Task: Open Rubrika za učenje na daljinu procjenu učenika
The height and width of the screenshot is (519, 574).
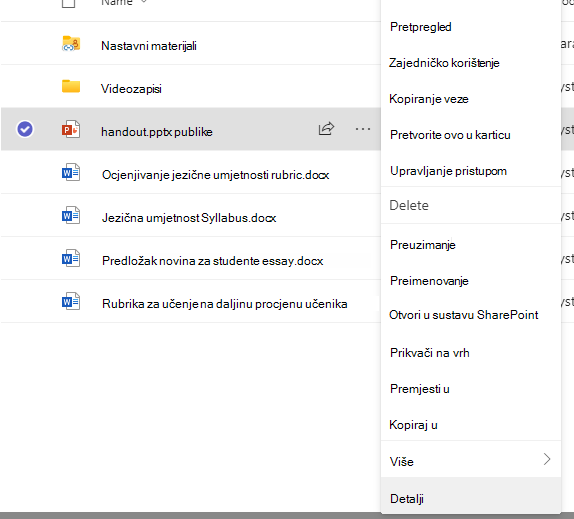Action: 224,304
